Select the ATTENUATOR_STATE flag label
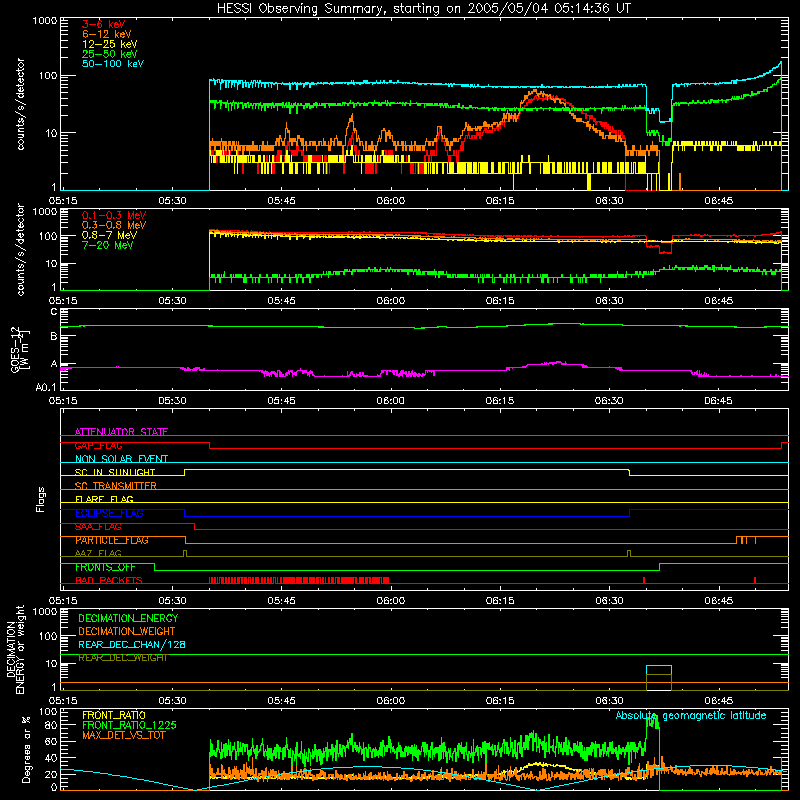 [121, 432]
